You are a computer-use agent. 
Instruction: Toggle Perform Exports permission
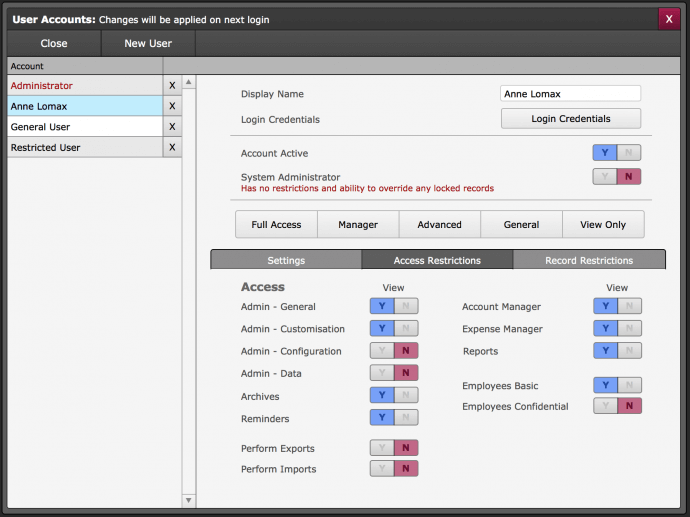pyautogui.click(x=394, y=448)
